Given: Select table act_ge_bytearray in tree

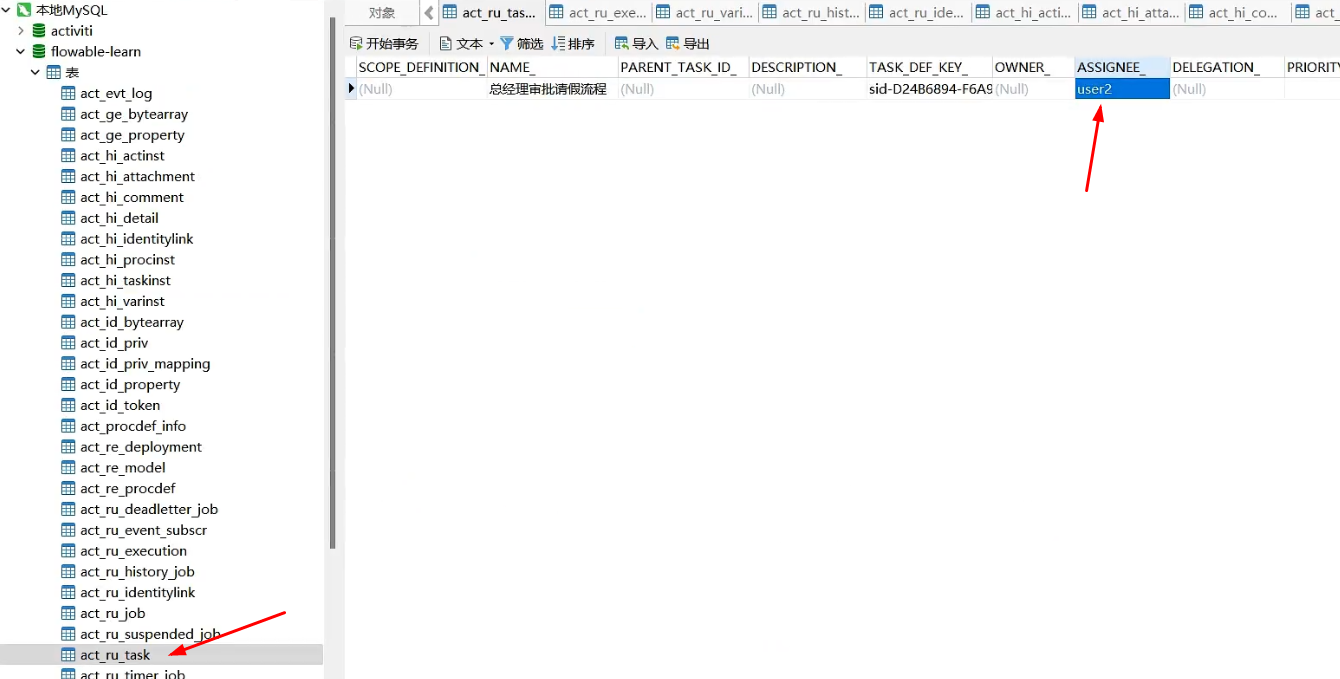Looking at the screenshot, I should 134,114.
